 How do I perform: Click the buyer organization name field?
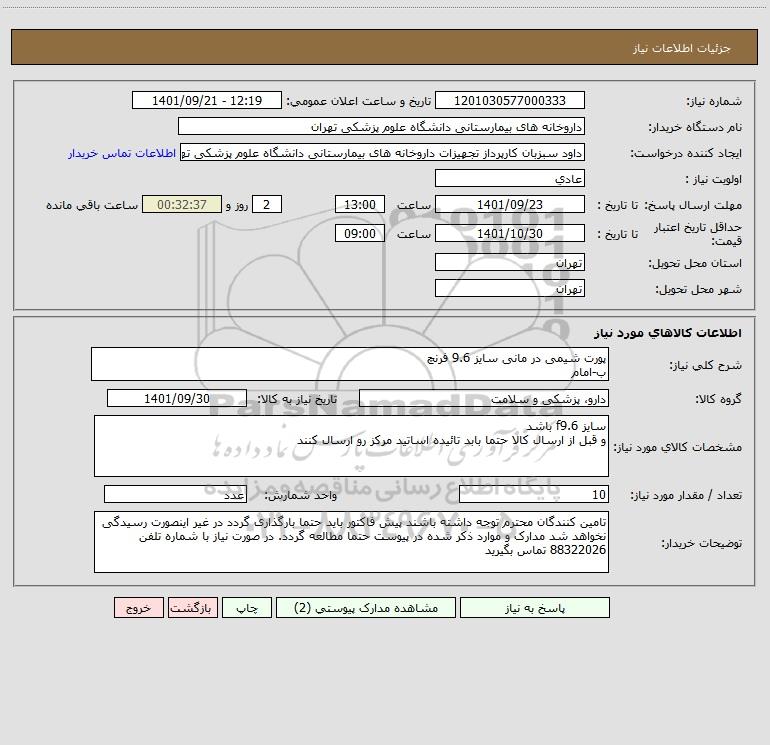click(381, 126)
